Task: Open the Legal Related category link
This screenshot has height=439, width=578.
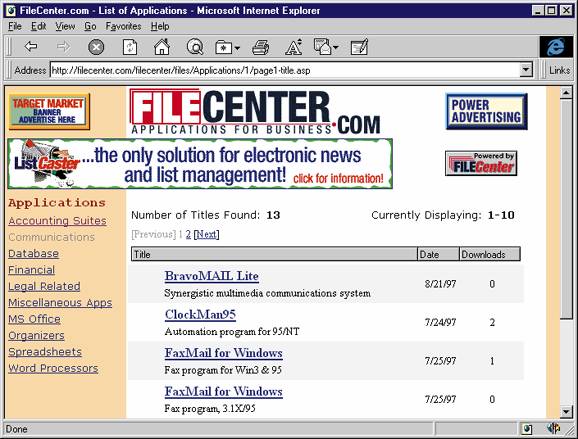Action: pyautogui.click(x=44, y=286)
